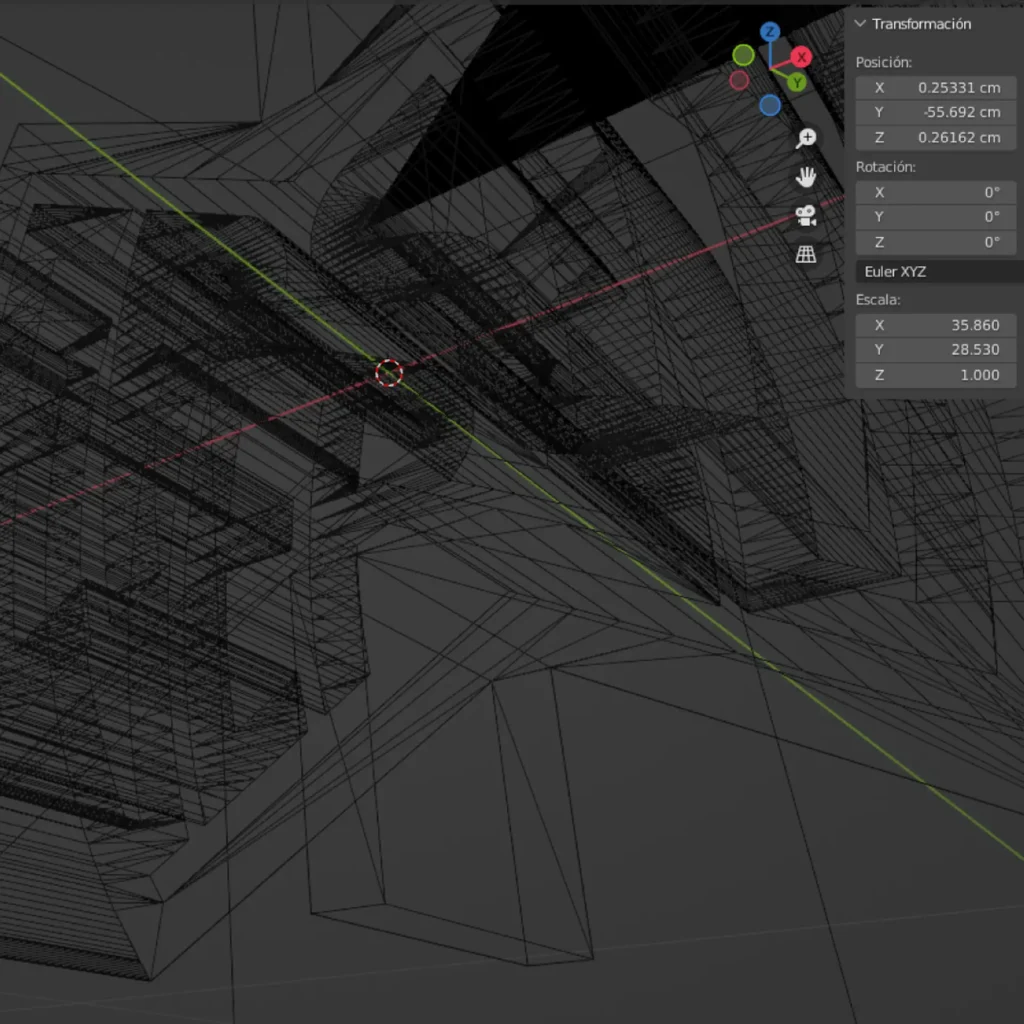Click the Rotación Z field

[936, 242]
